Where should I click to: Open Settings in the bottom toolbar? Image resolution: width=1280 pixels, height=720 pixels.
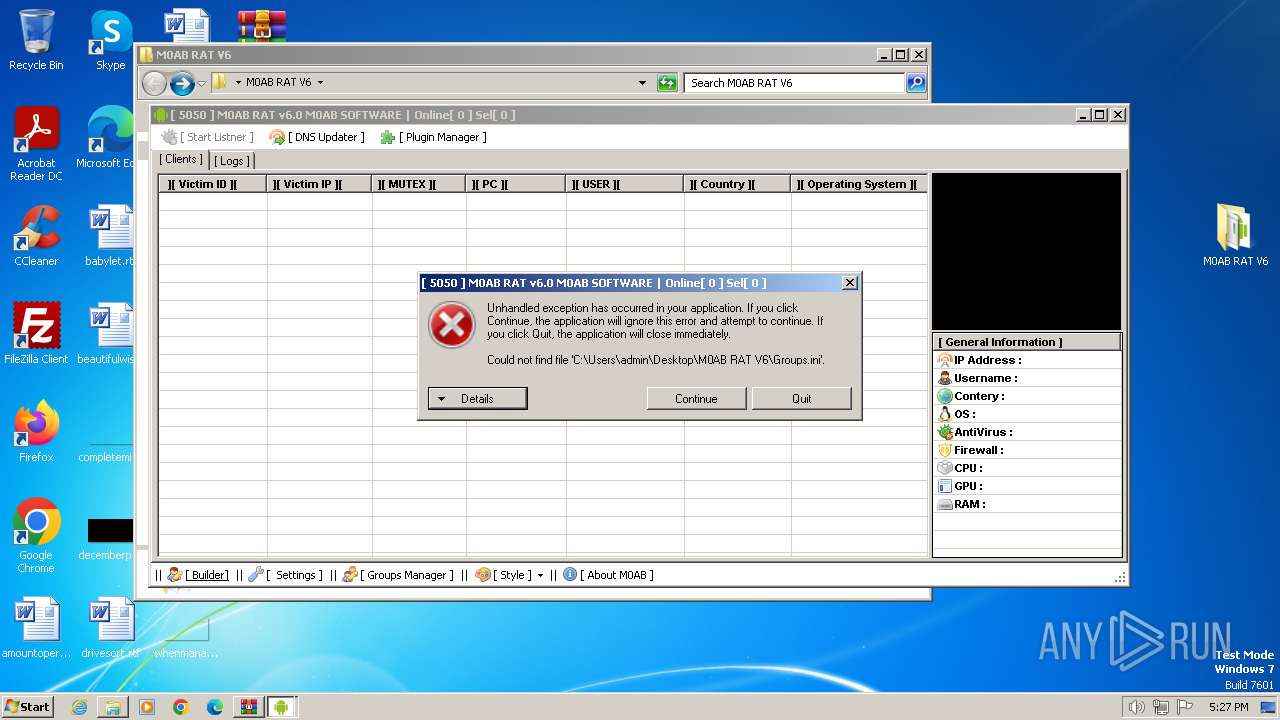pyautogui.click(x=286, y=575)
